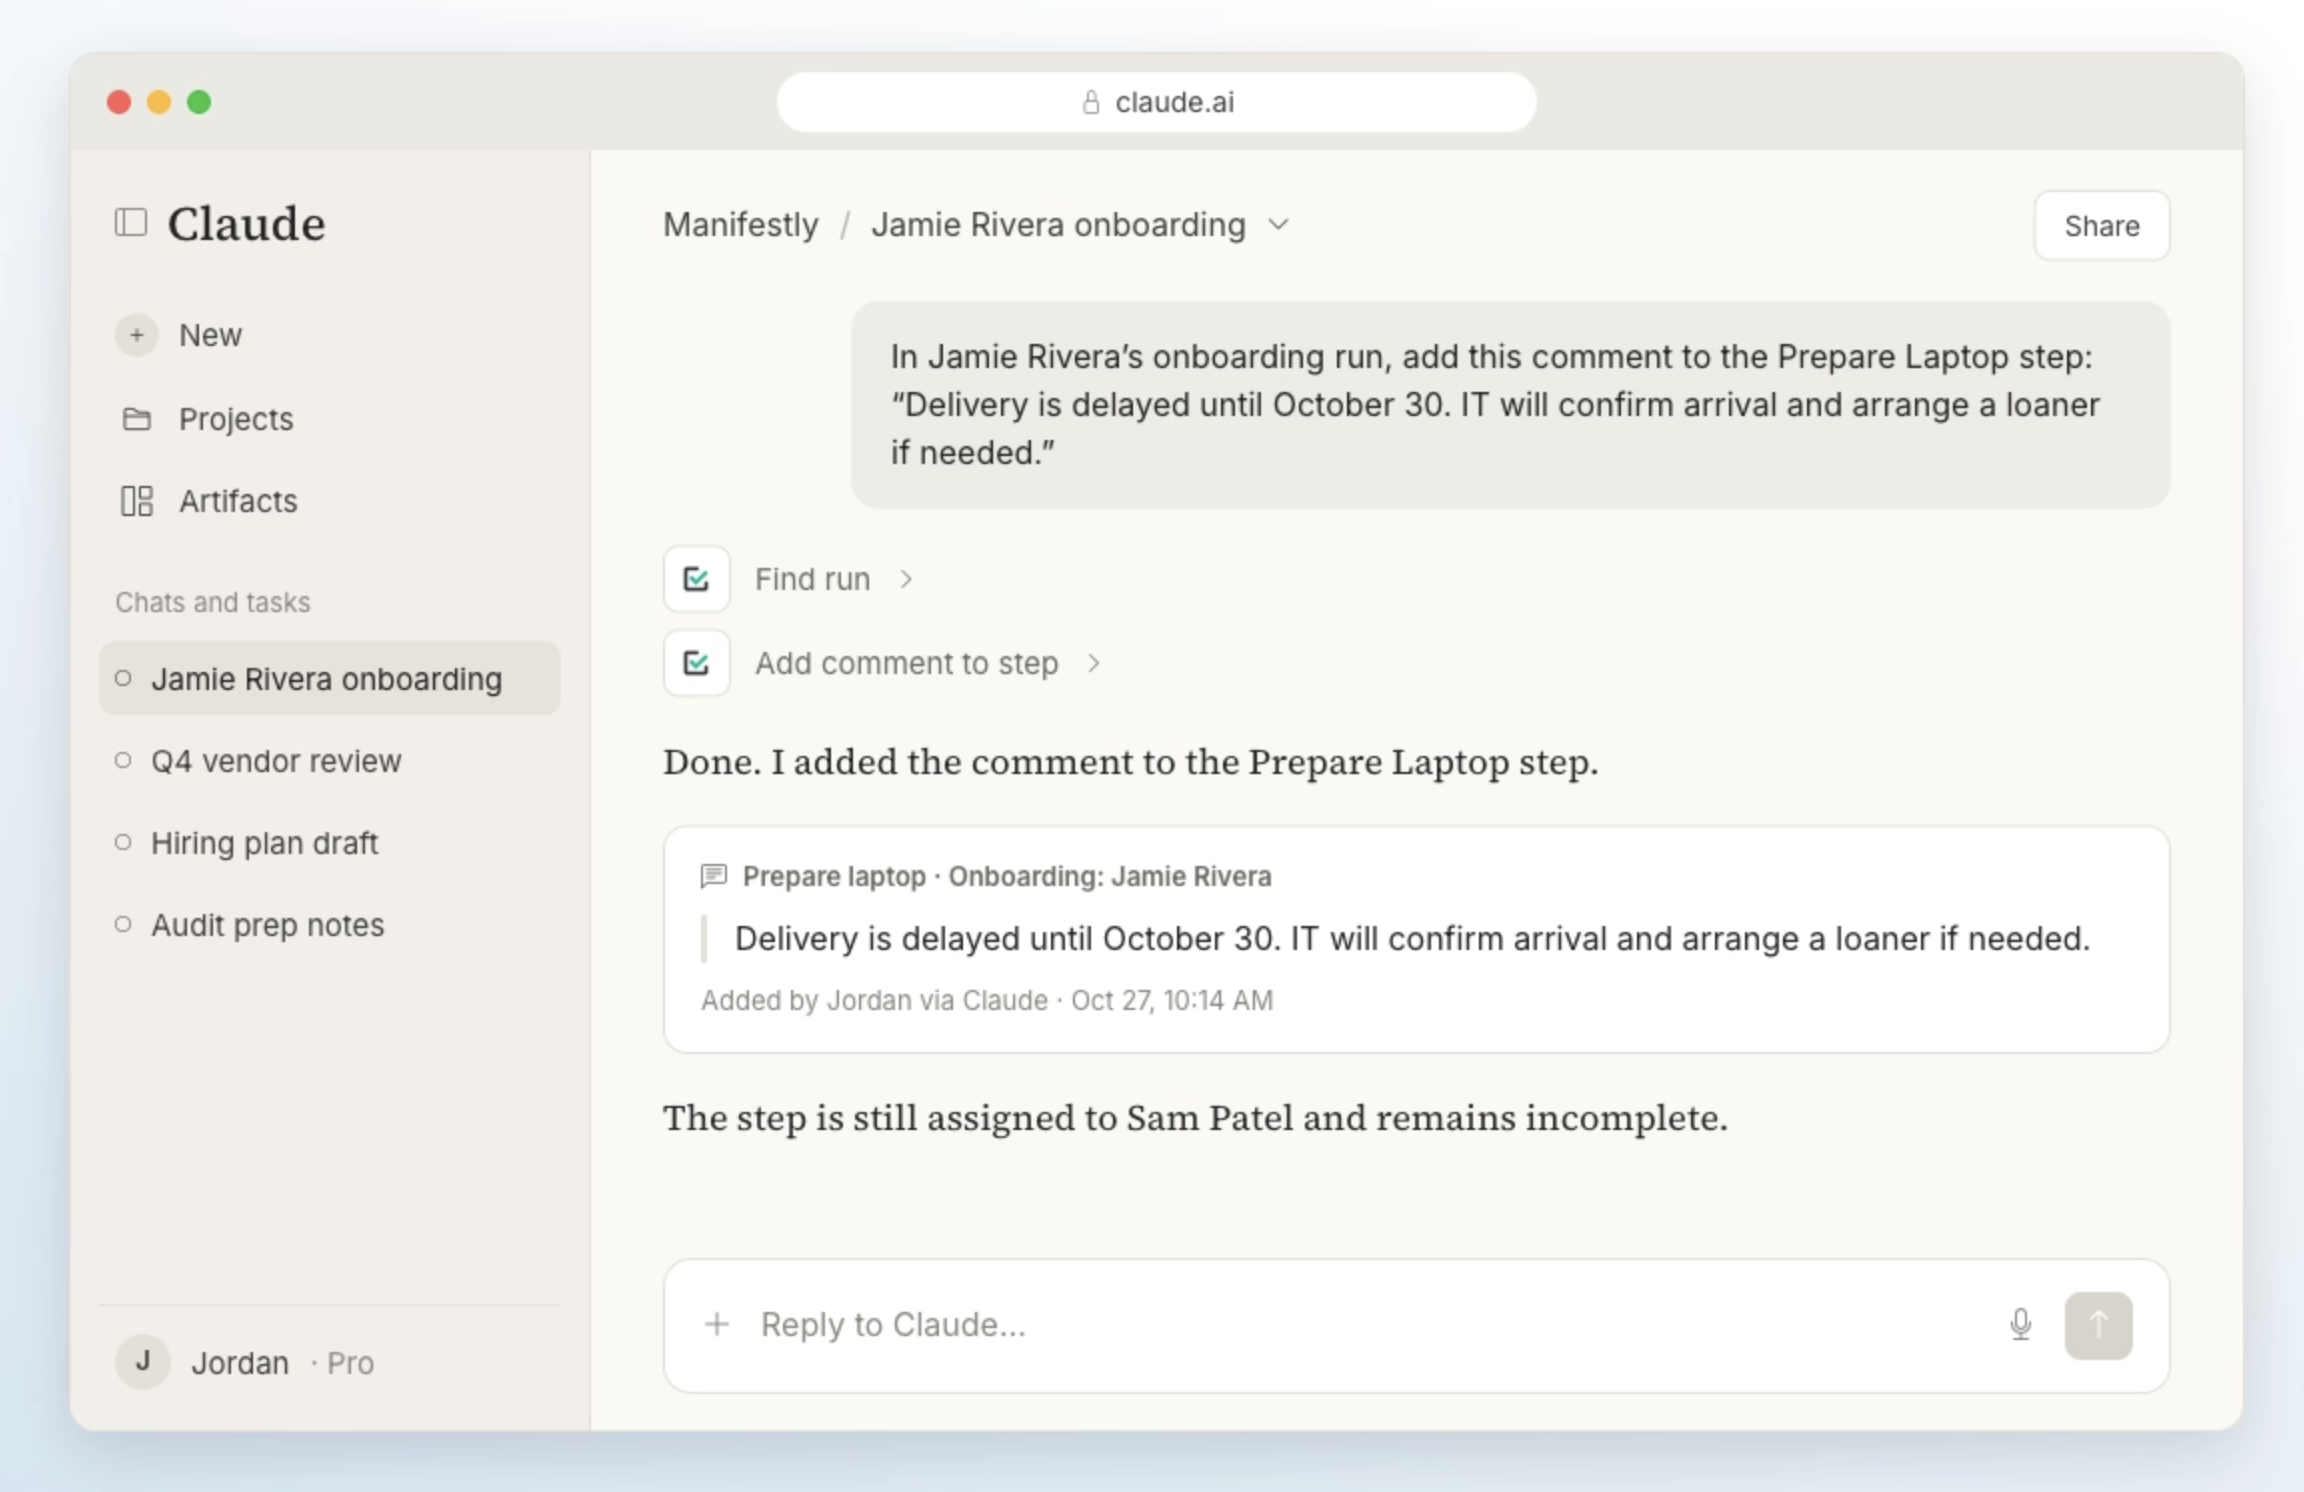Click the Manifestly breadcrumb link
The image size is (2304, 1492).
741,225
